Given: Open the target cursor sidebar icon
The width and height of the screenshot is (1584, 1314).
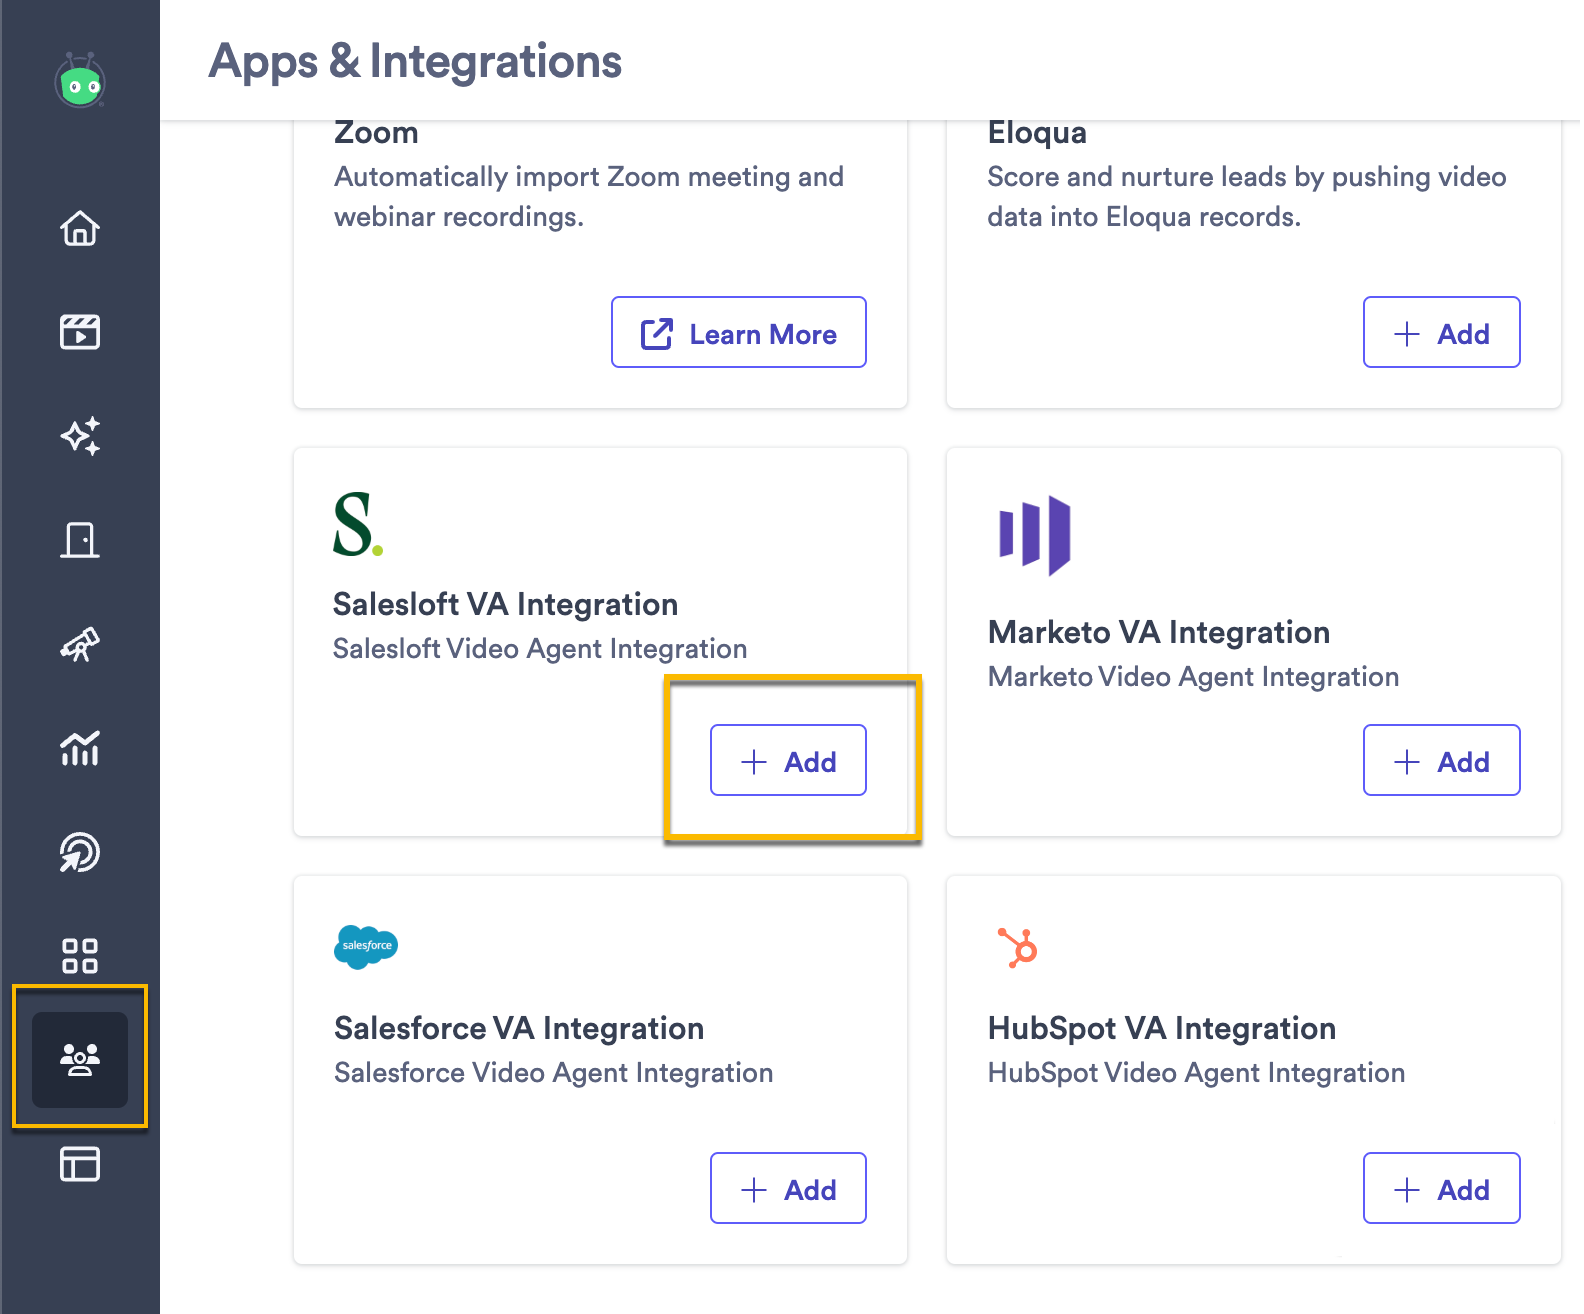Looking at the screenshot, I should click(80, 852).
